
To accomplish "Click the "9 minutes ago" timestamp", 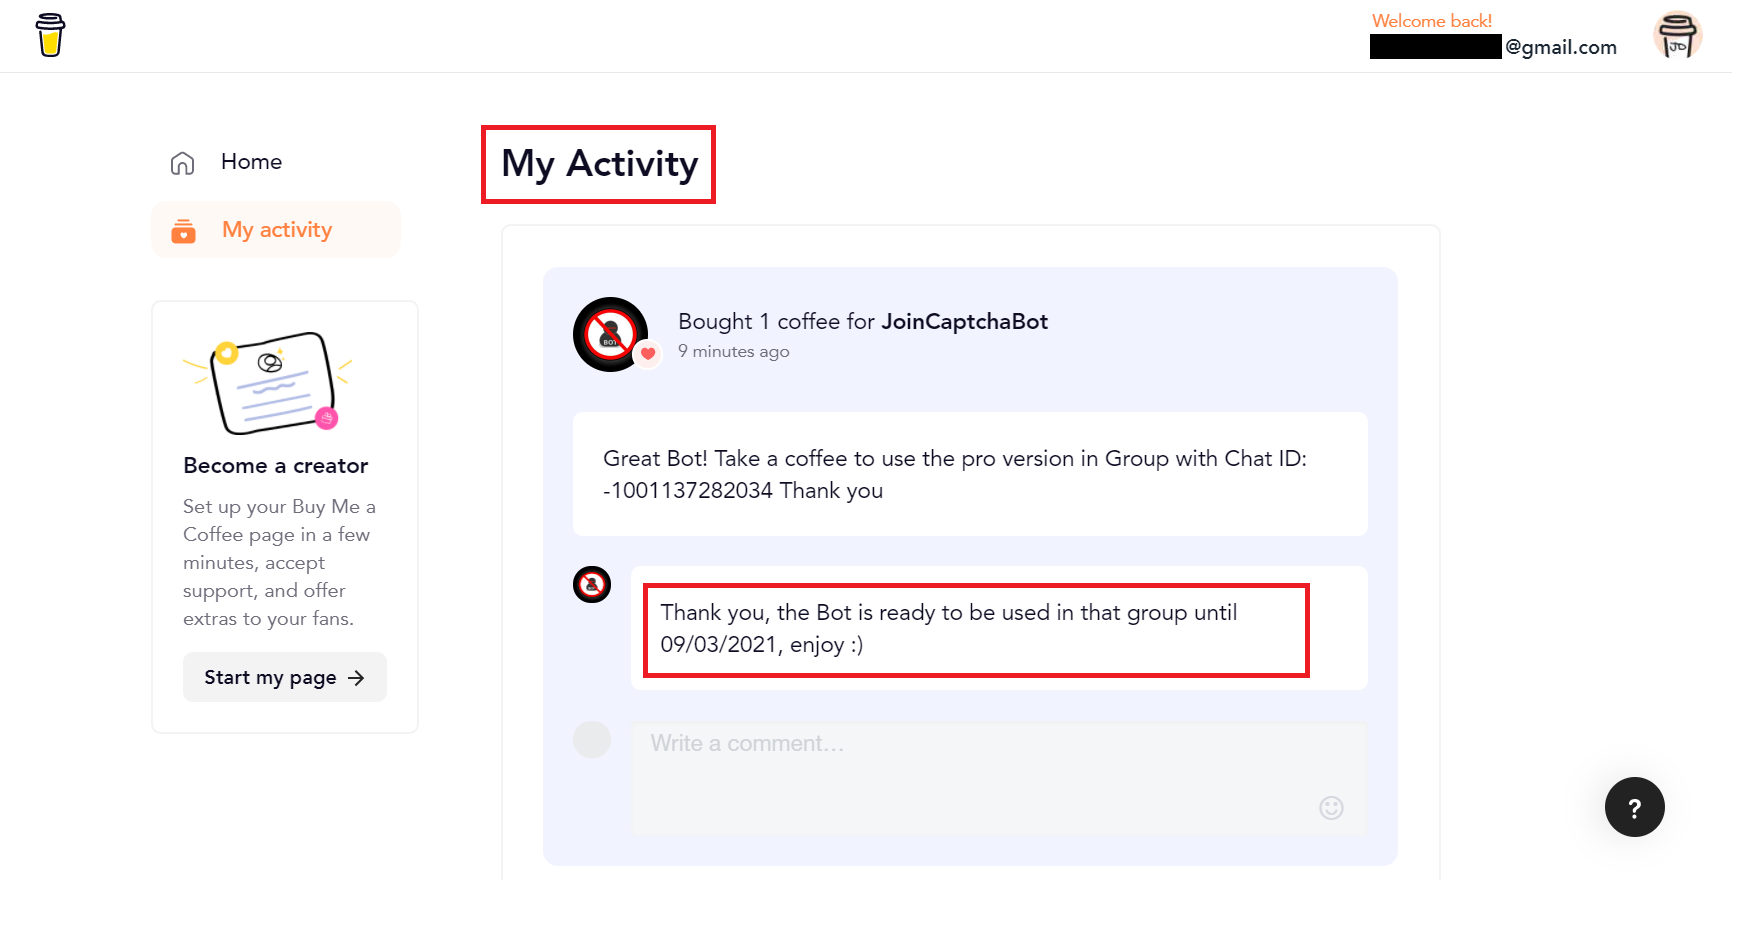I will (734, 352).
